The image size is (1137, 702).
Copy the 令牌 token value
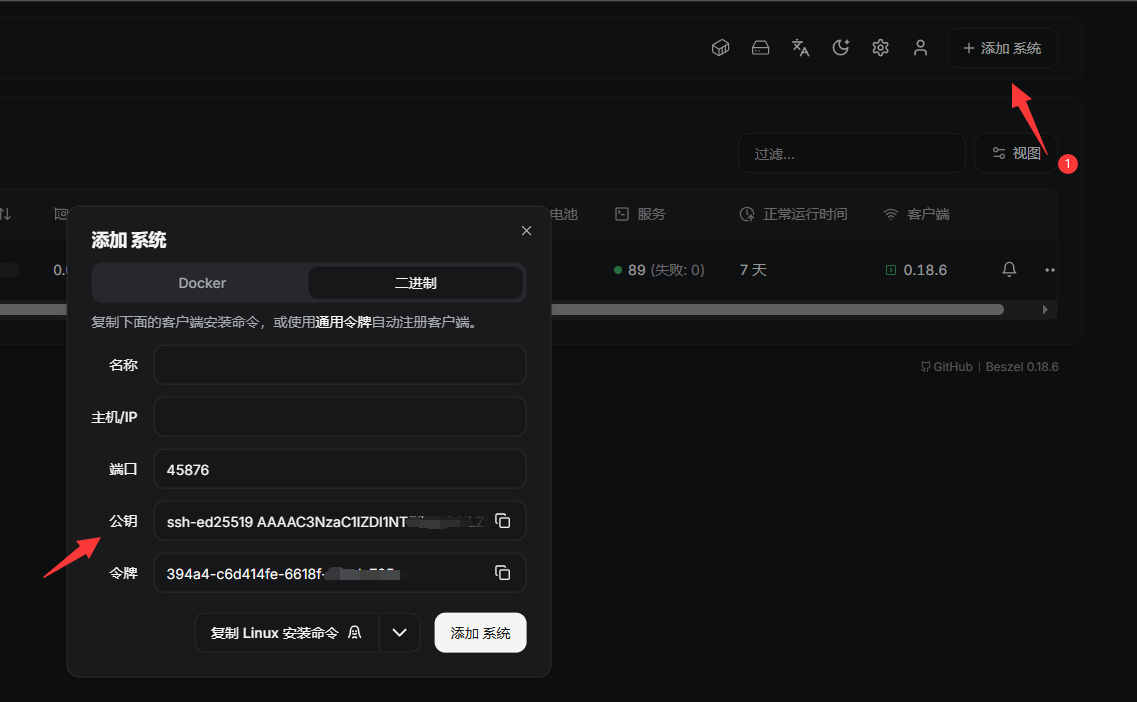(x=503, y=573)
